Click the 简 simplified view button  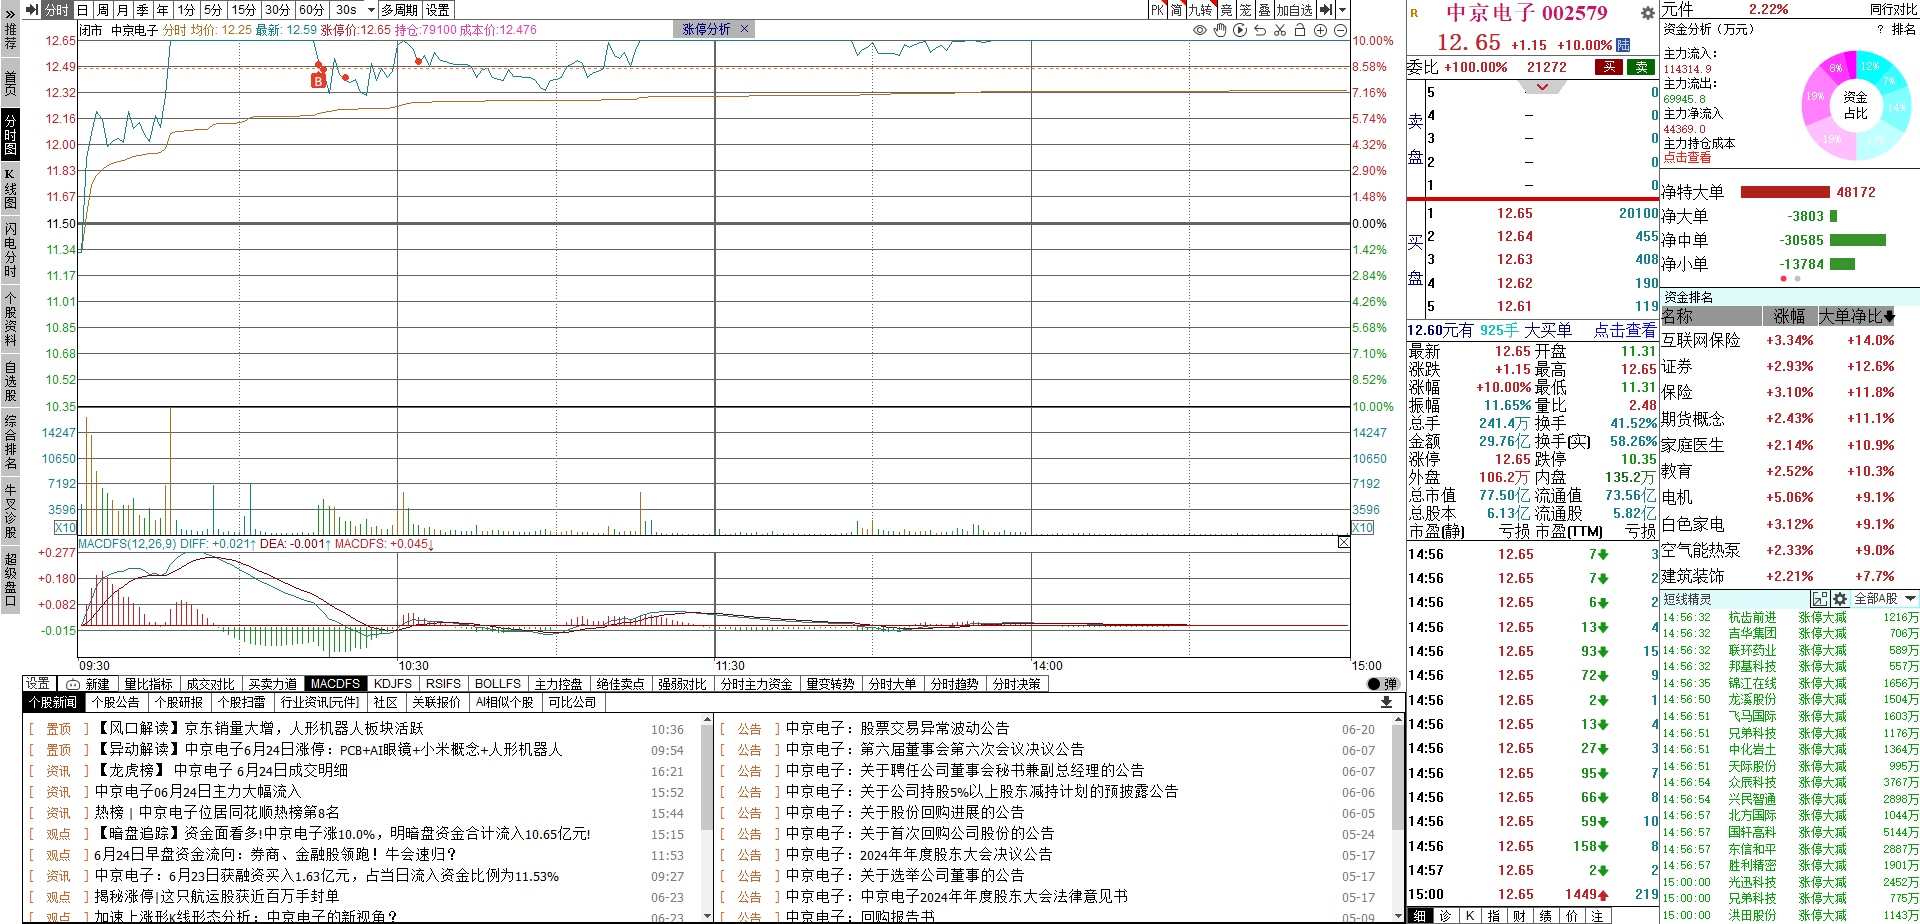1176,10
